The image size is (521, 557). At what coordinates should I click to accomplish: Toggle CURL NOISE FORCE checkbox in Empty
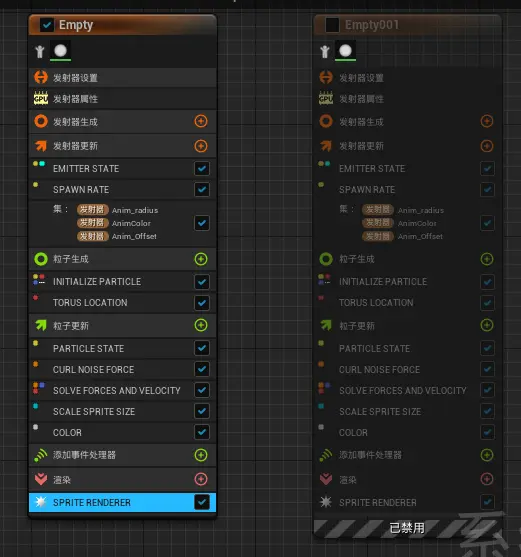coord(202,369)
